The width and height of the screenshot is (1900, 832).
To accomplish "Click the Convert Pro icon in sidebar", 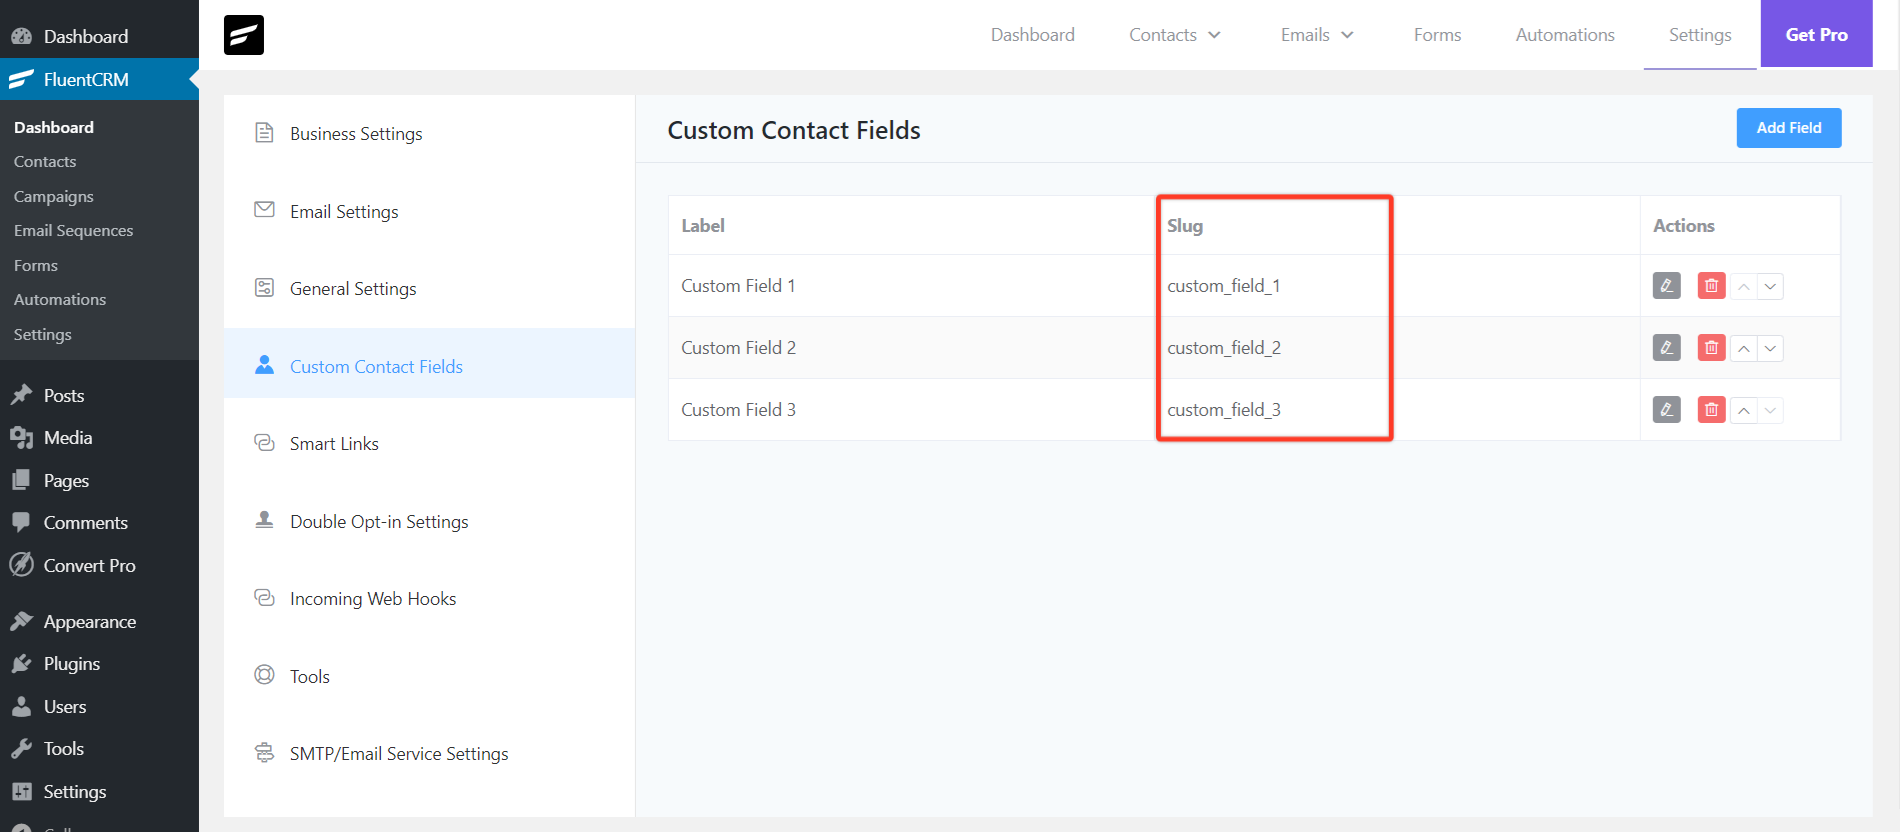I will 22,565.
